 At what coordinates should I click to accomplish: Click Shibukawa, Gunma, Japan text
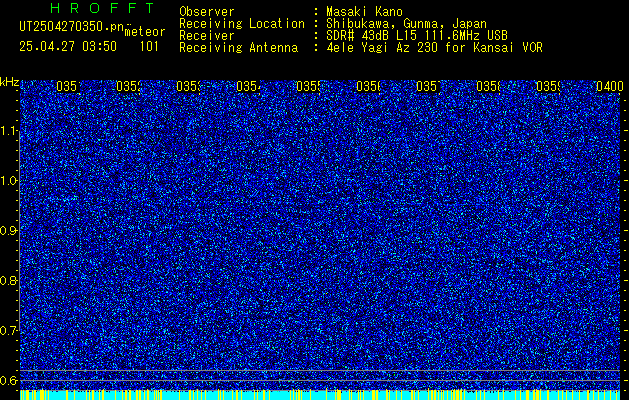(x=406, y=24)
